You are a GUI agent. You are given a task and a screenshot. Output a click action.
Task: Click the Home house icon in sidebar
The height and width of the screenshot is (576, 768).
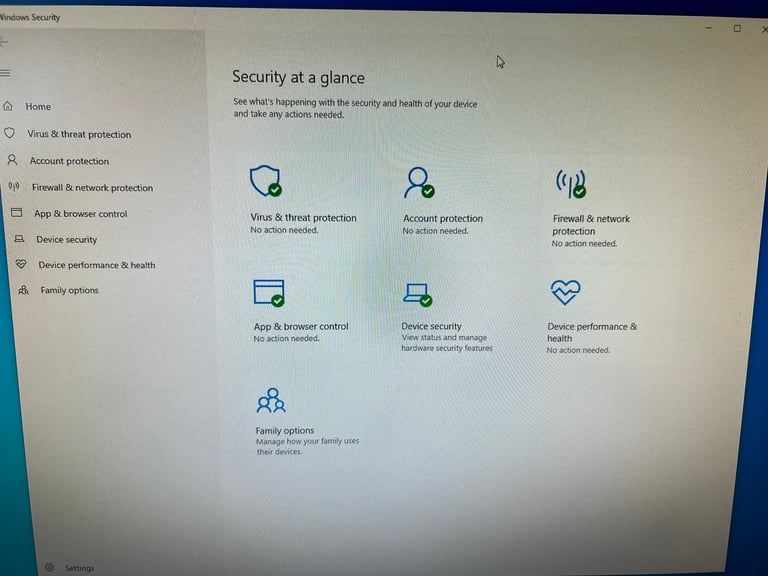pos(8,106)
